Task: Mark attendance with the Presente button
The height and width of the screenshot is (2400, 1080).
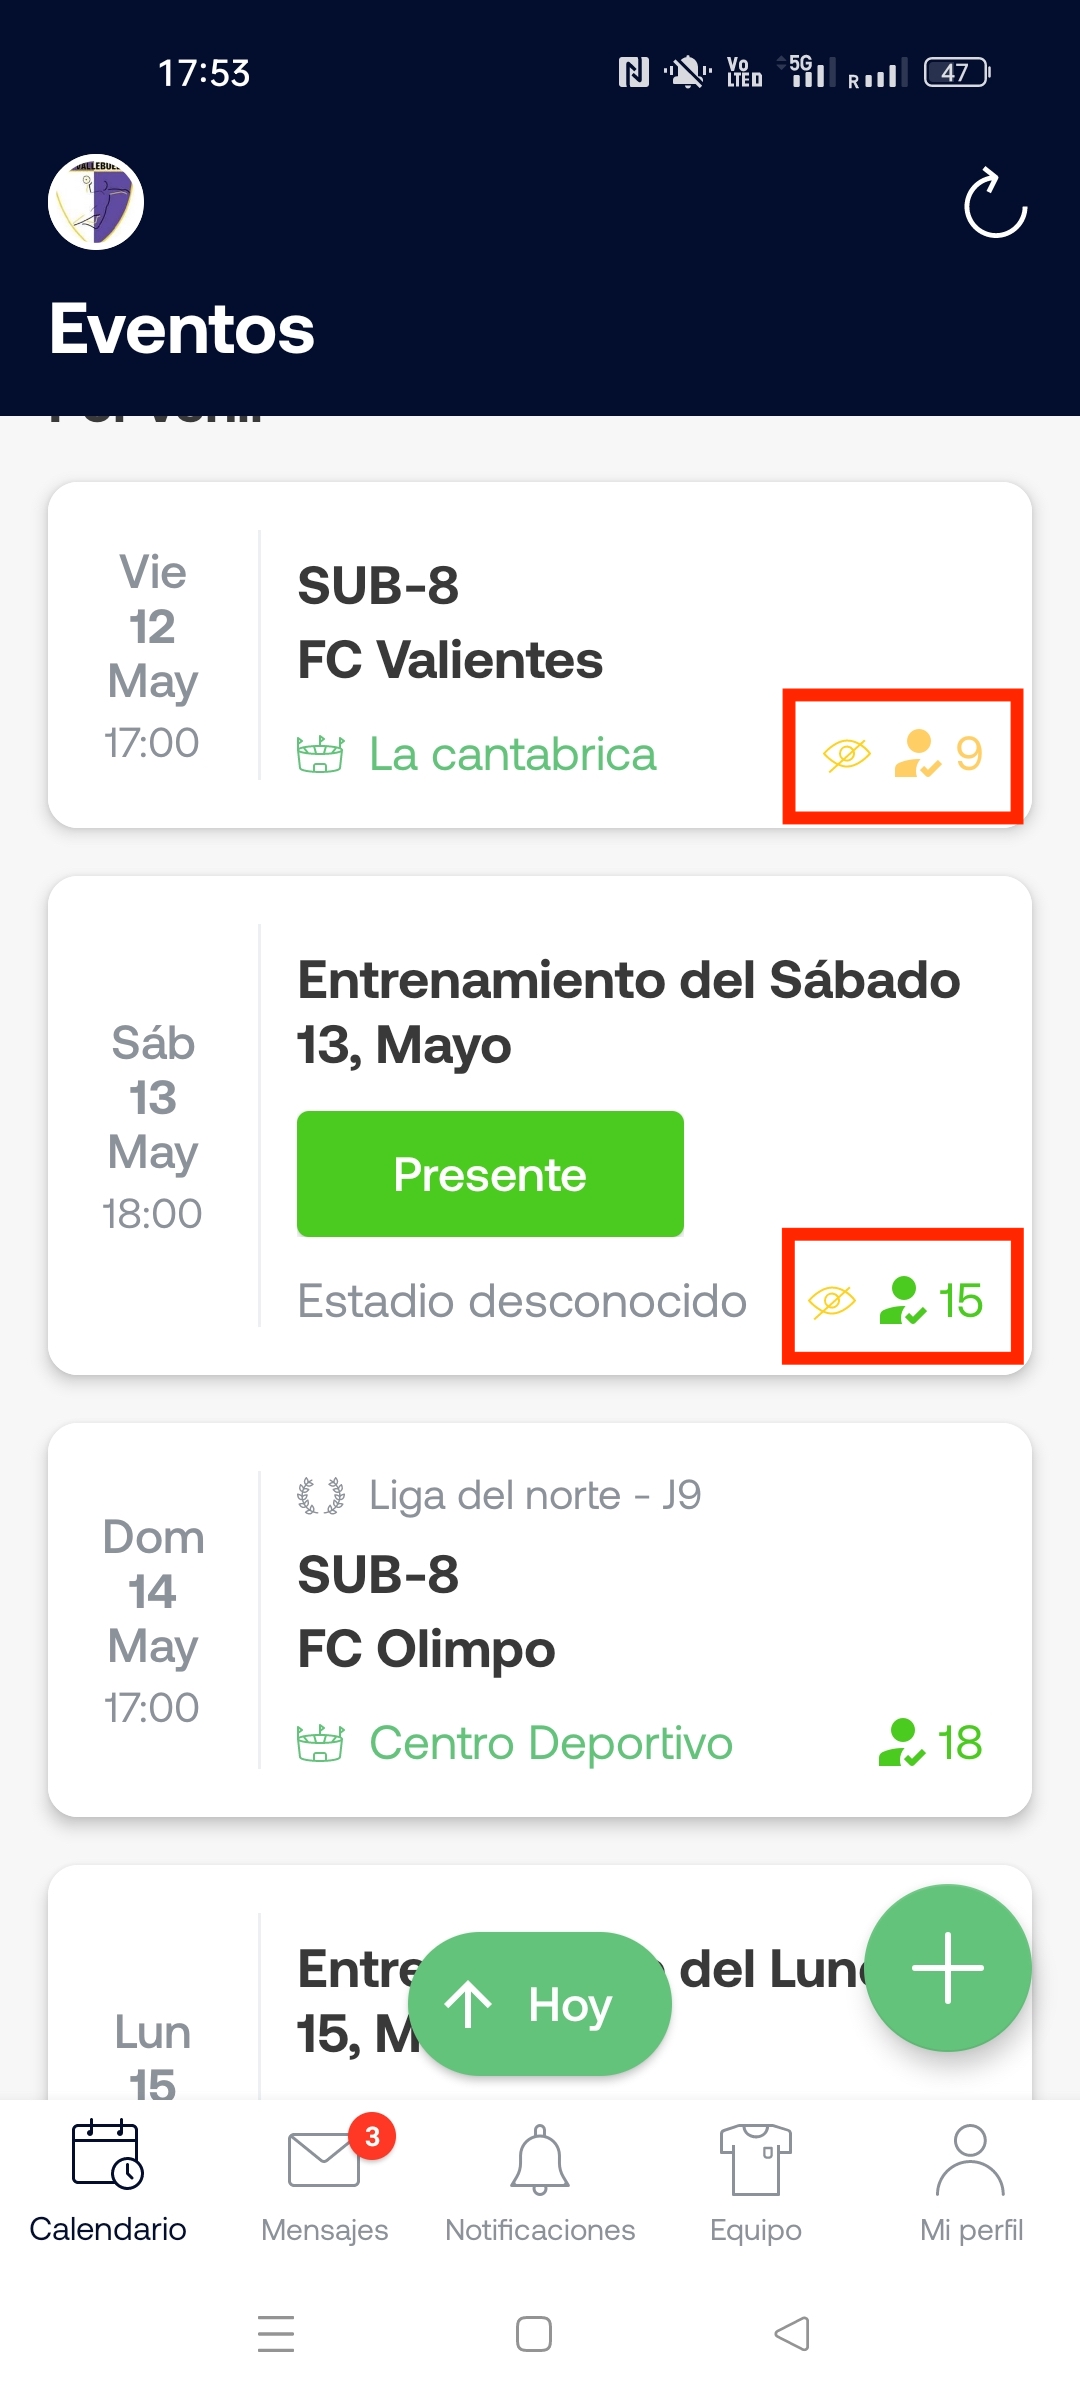Action: [x=490, y=1174]
